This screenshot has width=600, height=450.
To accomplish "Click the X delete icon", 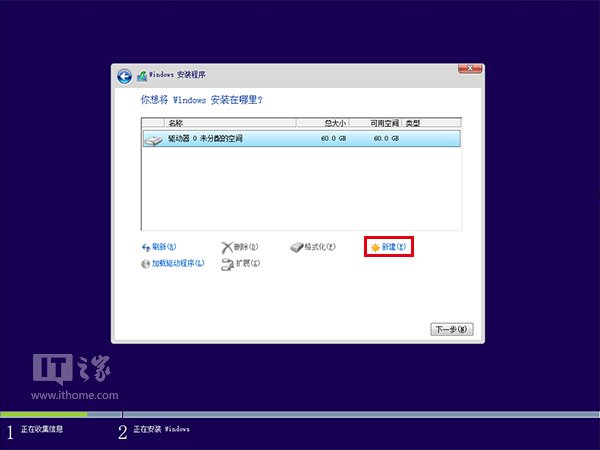I will point(227,248).
